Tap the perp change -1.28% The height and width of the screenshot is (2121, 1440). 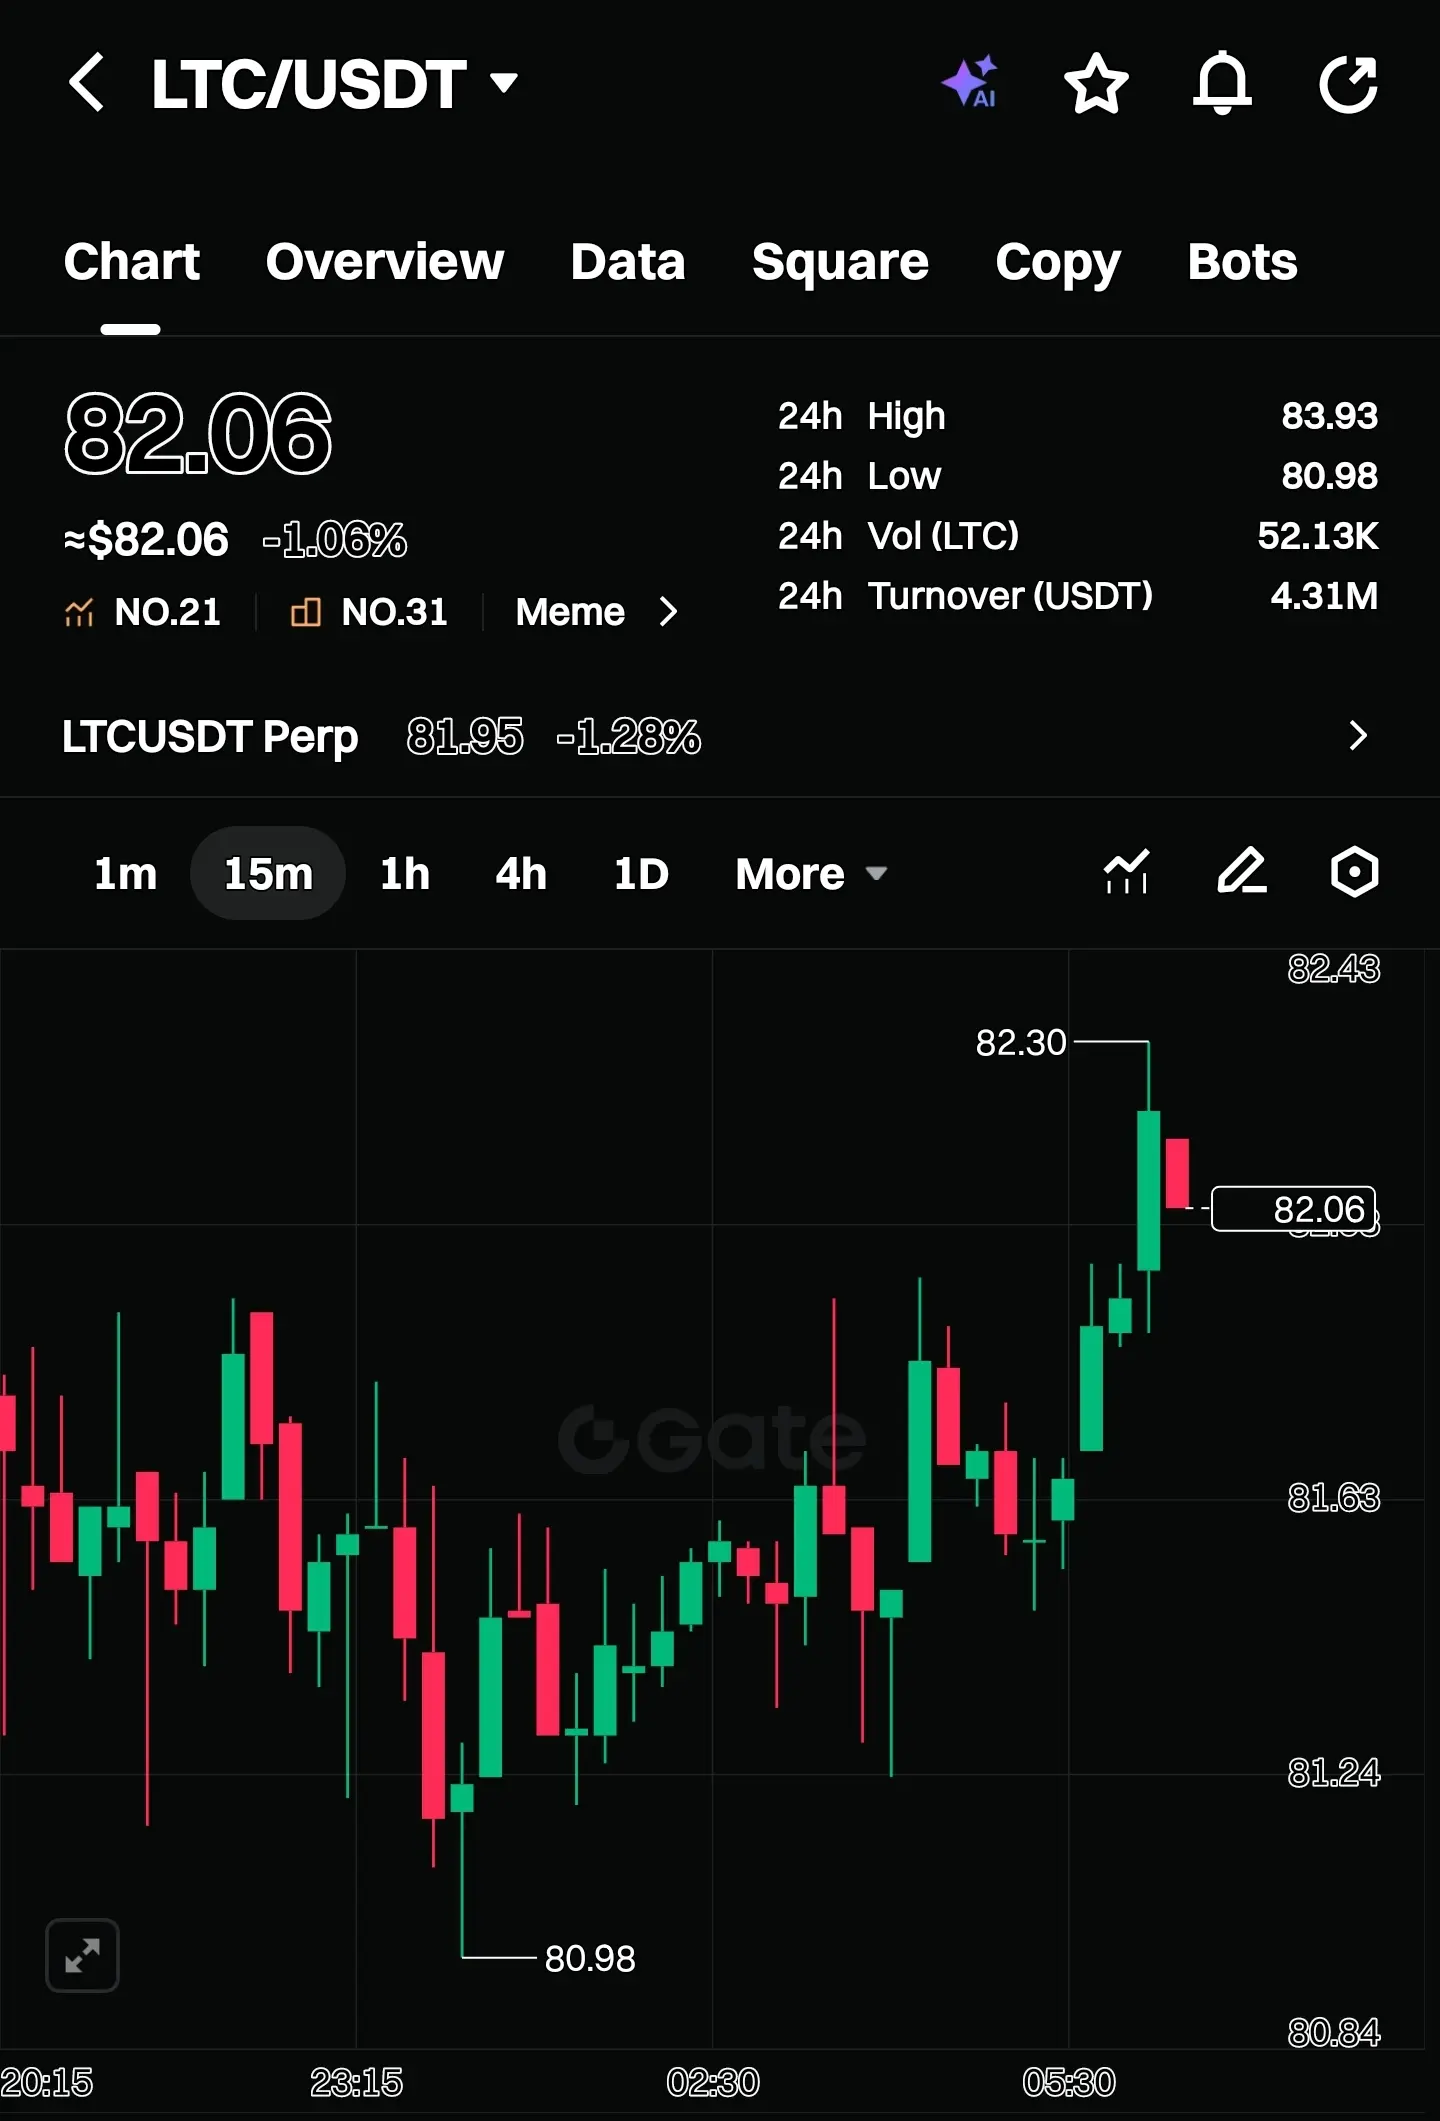coord(629,737)
